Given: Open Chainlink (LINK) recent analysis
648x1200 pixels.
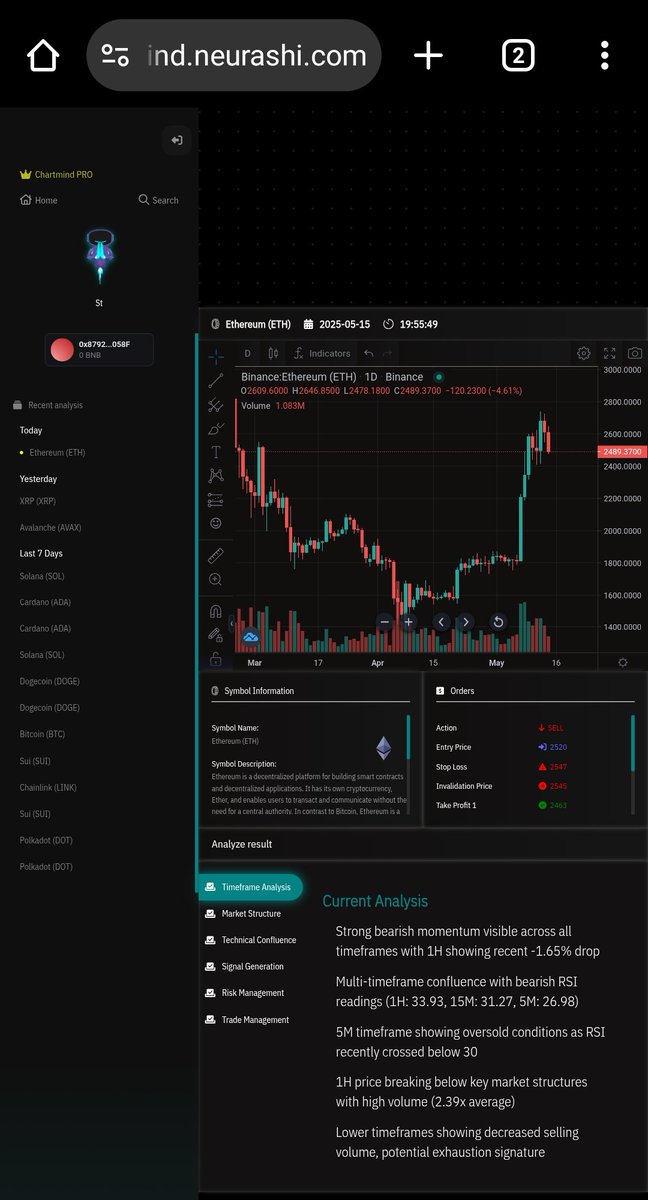Looking at the screenshot, I should (x=49, y=788).
